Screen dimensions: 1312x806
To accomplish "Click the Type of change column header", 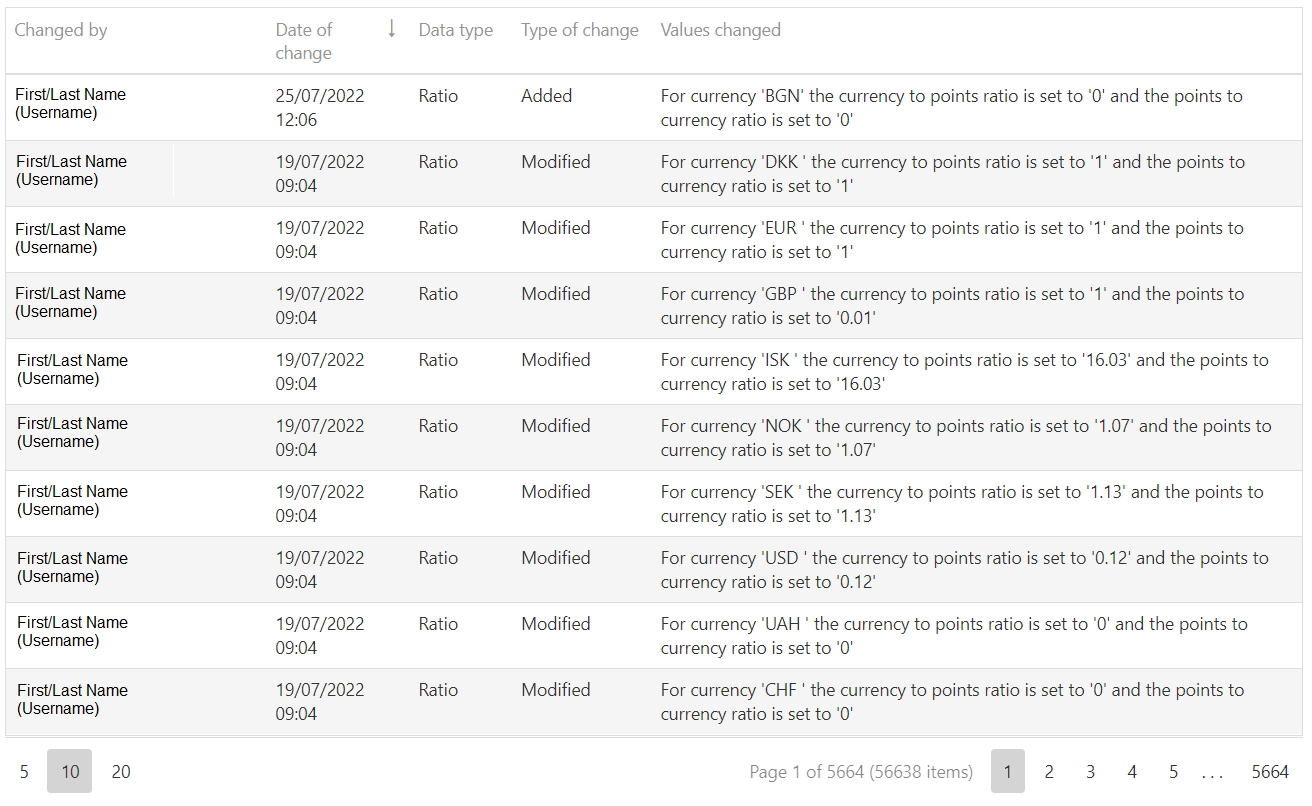I will coord(579,30).
